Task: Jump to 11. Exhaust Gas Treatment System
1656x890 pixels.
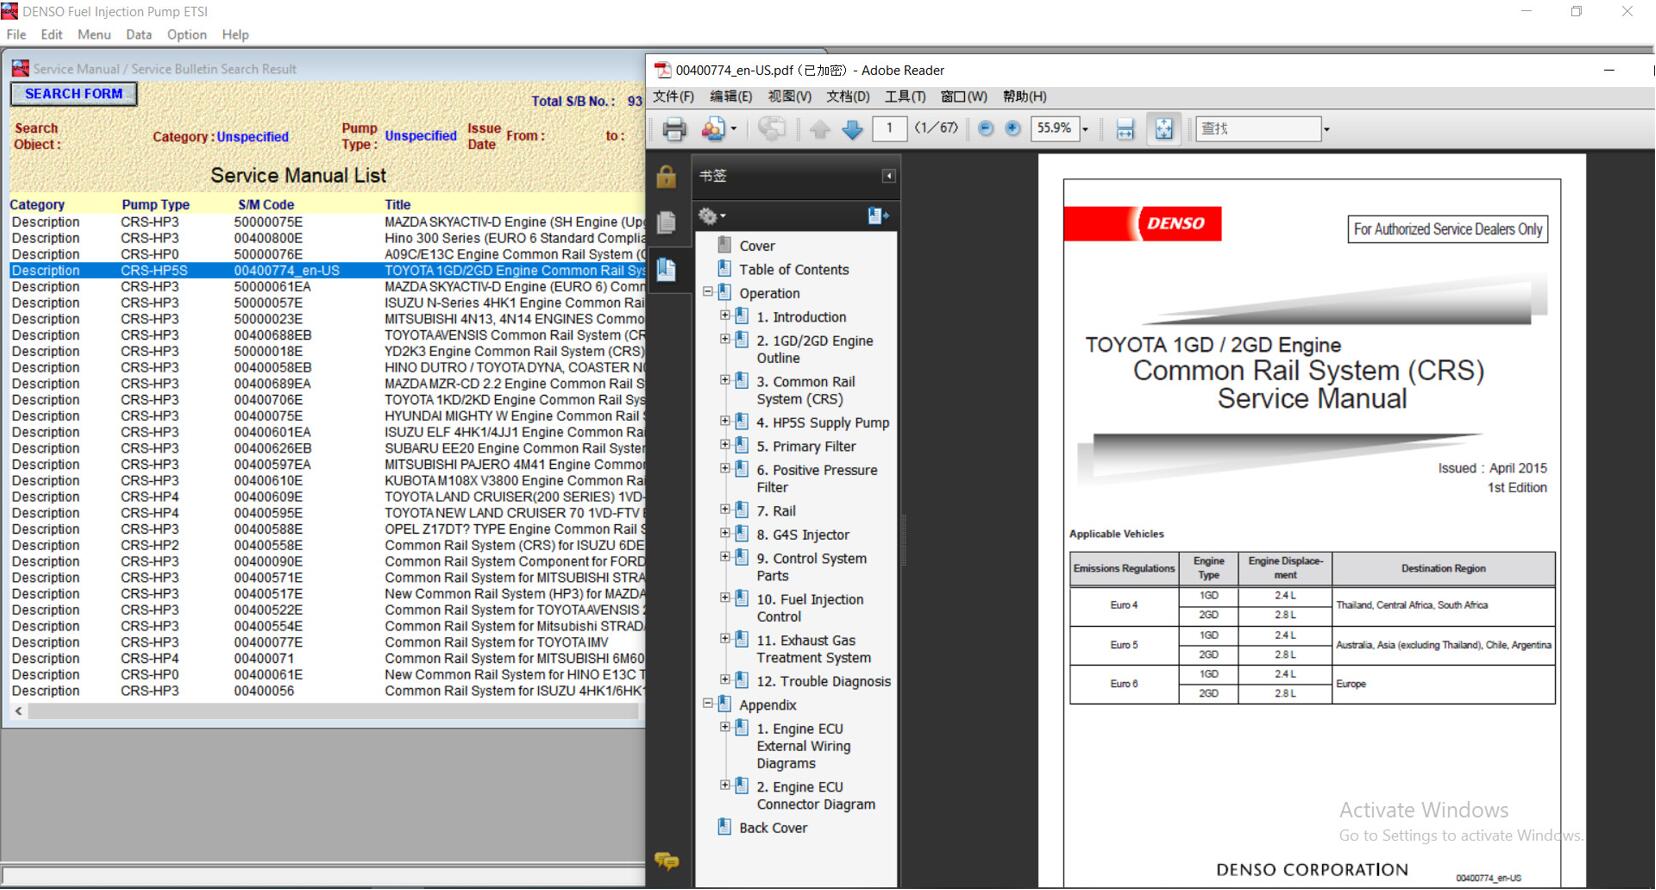Action: (x=813, y=649)
